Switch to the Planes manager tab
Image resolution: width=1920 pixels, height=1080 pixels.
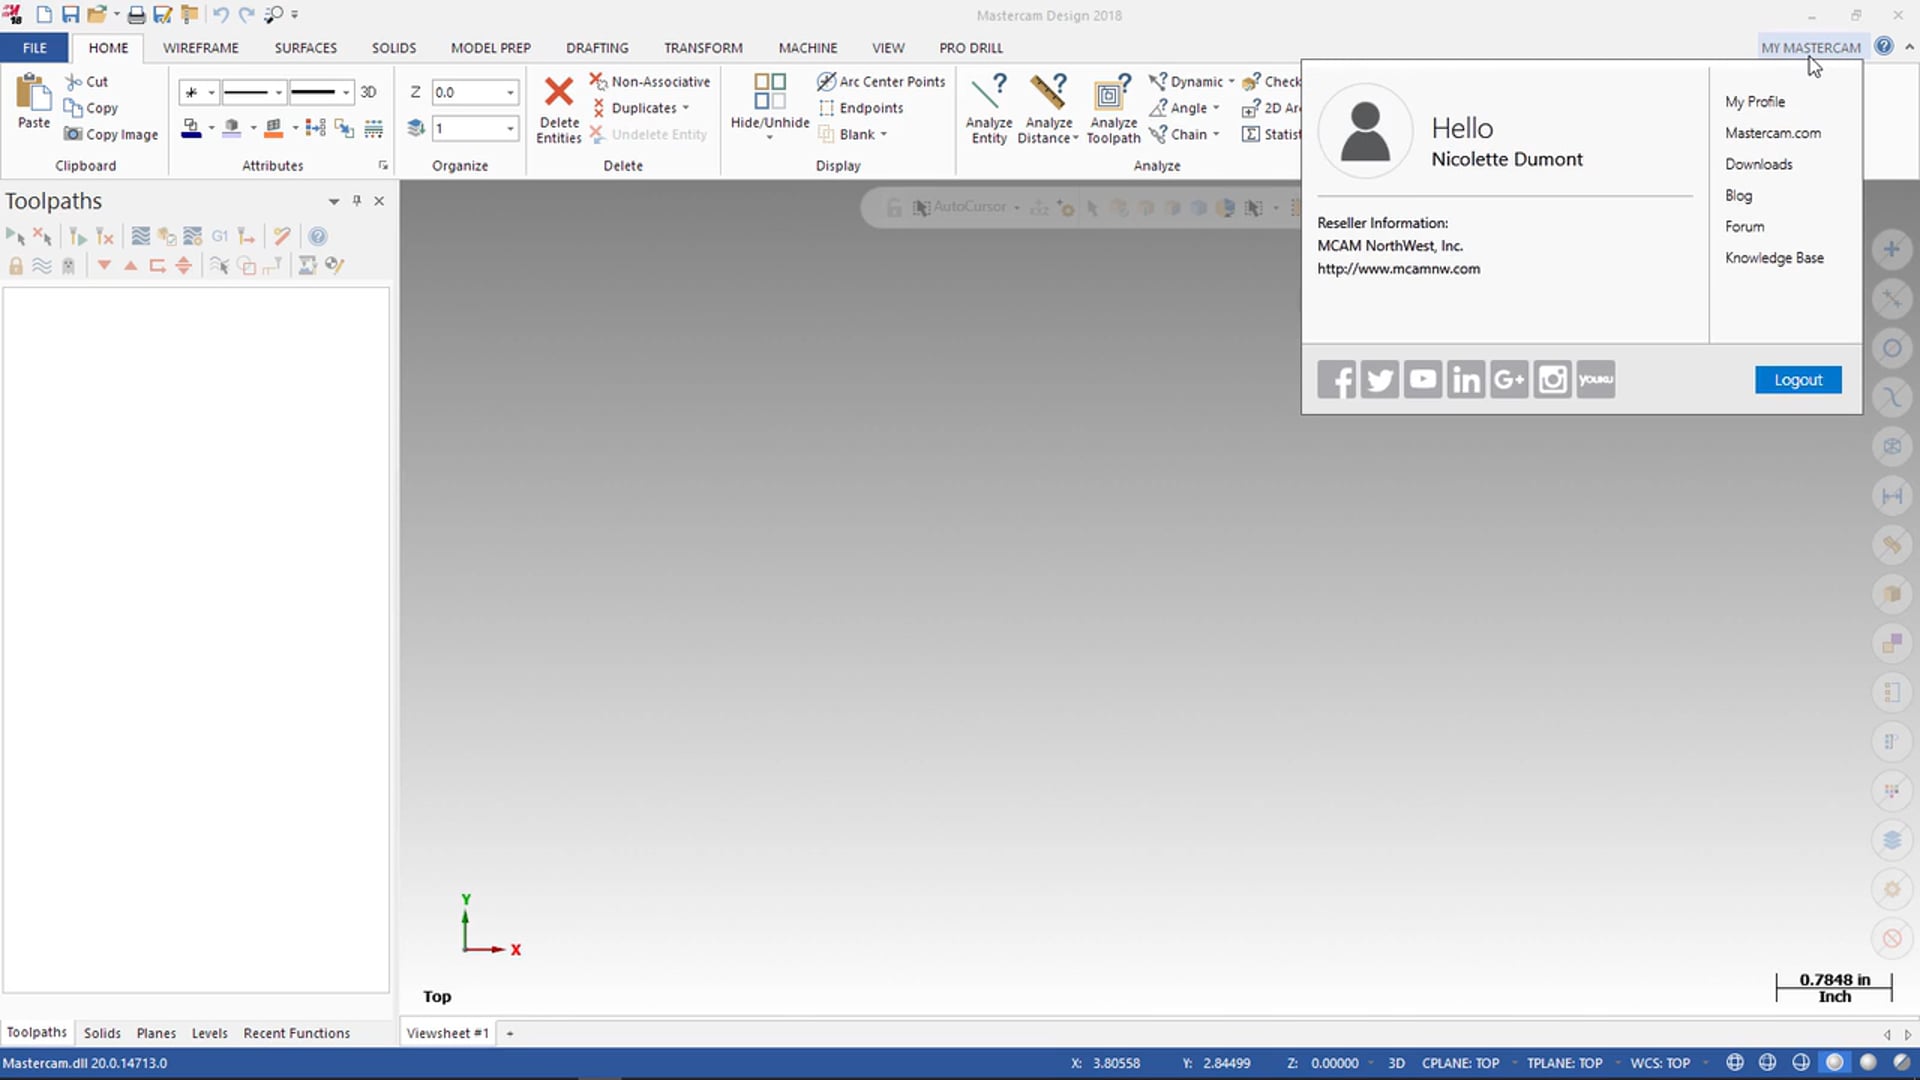[156, 1033]
